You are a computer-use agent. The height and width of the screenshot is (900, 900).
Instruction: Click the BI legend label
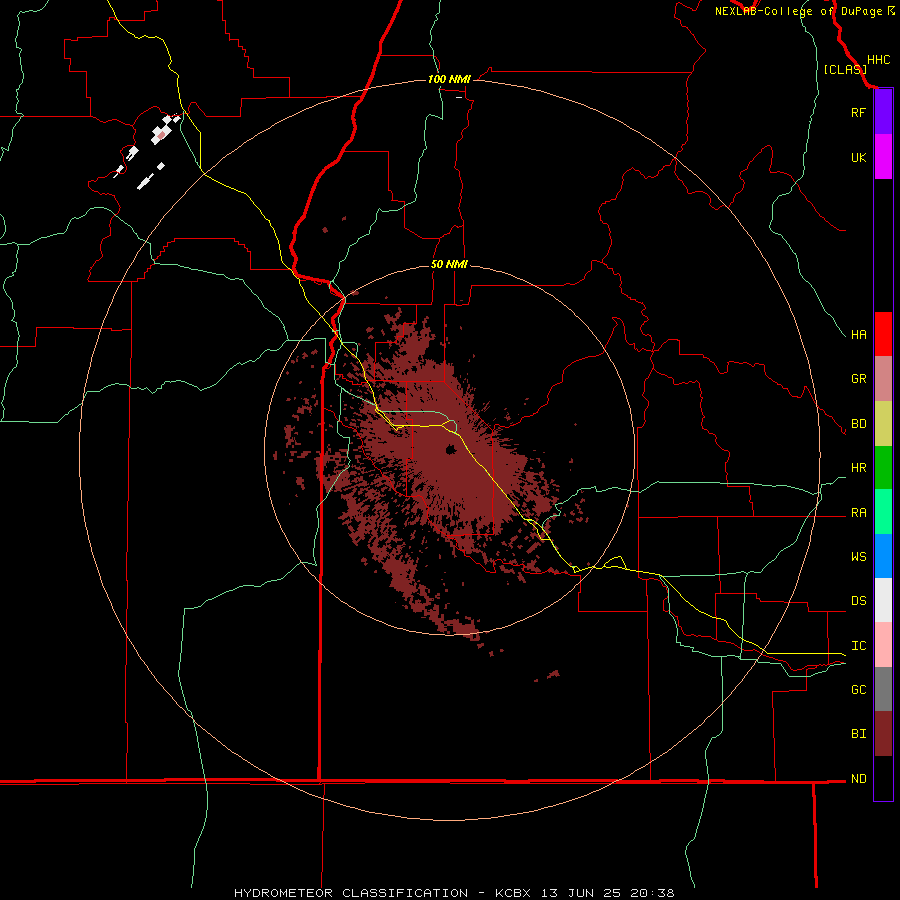(x=858, y=734)
